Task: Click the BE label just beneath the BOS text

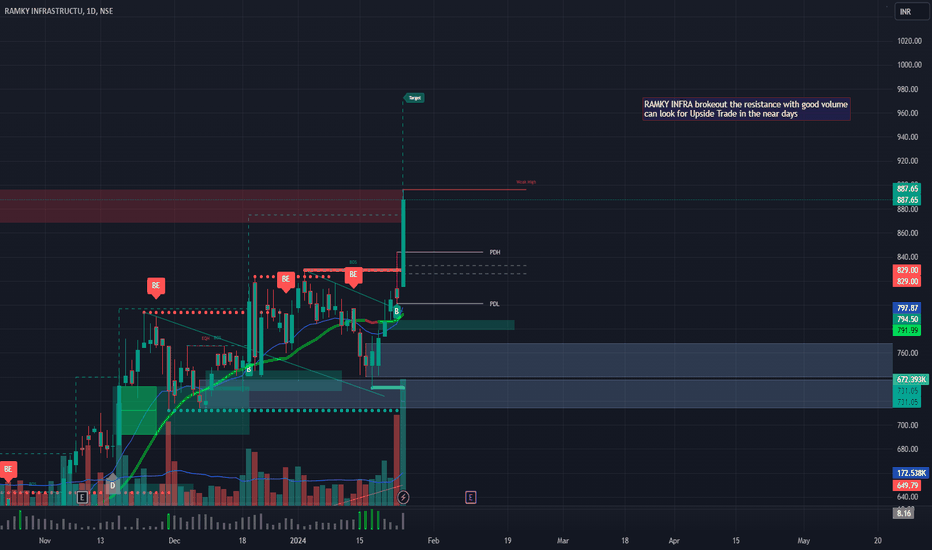Action: click(353, 275)
